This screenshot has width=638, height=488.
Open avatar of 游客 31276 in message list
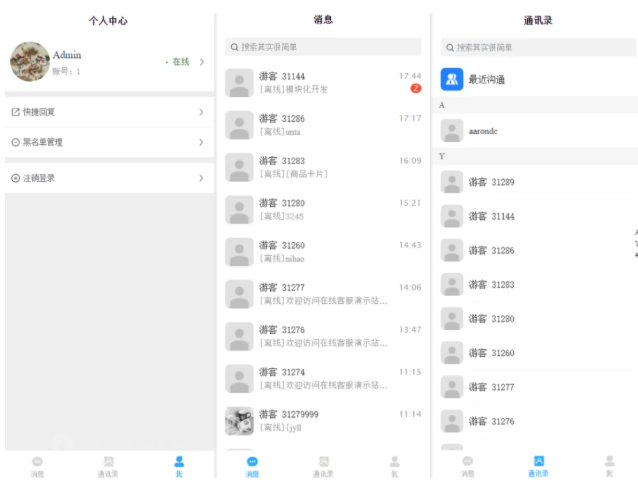[x=239, y=337]
